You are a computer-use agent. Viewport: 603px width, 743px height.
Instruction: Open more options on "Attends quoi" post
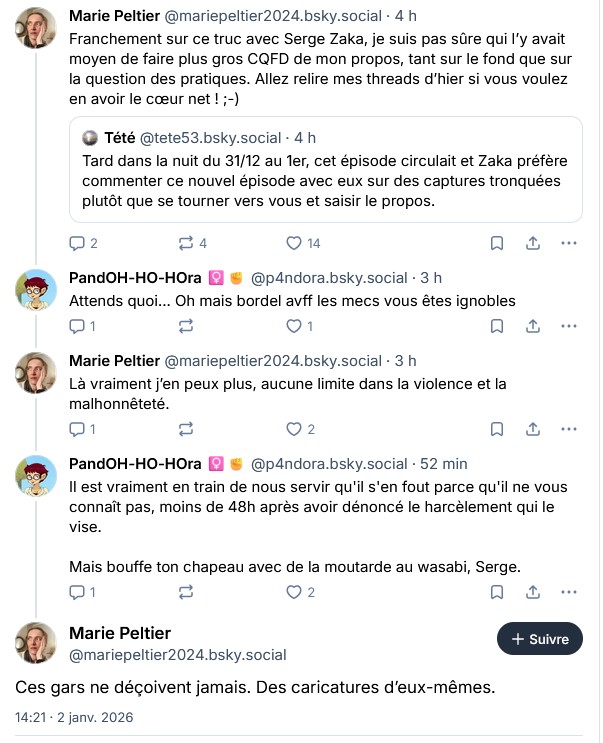click(x=569, y=326)
